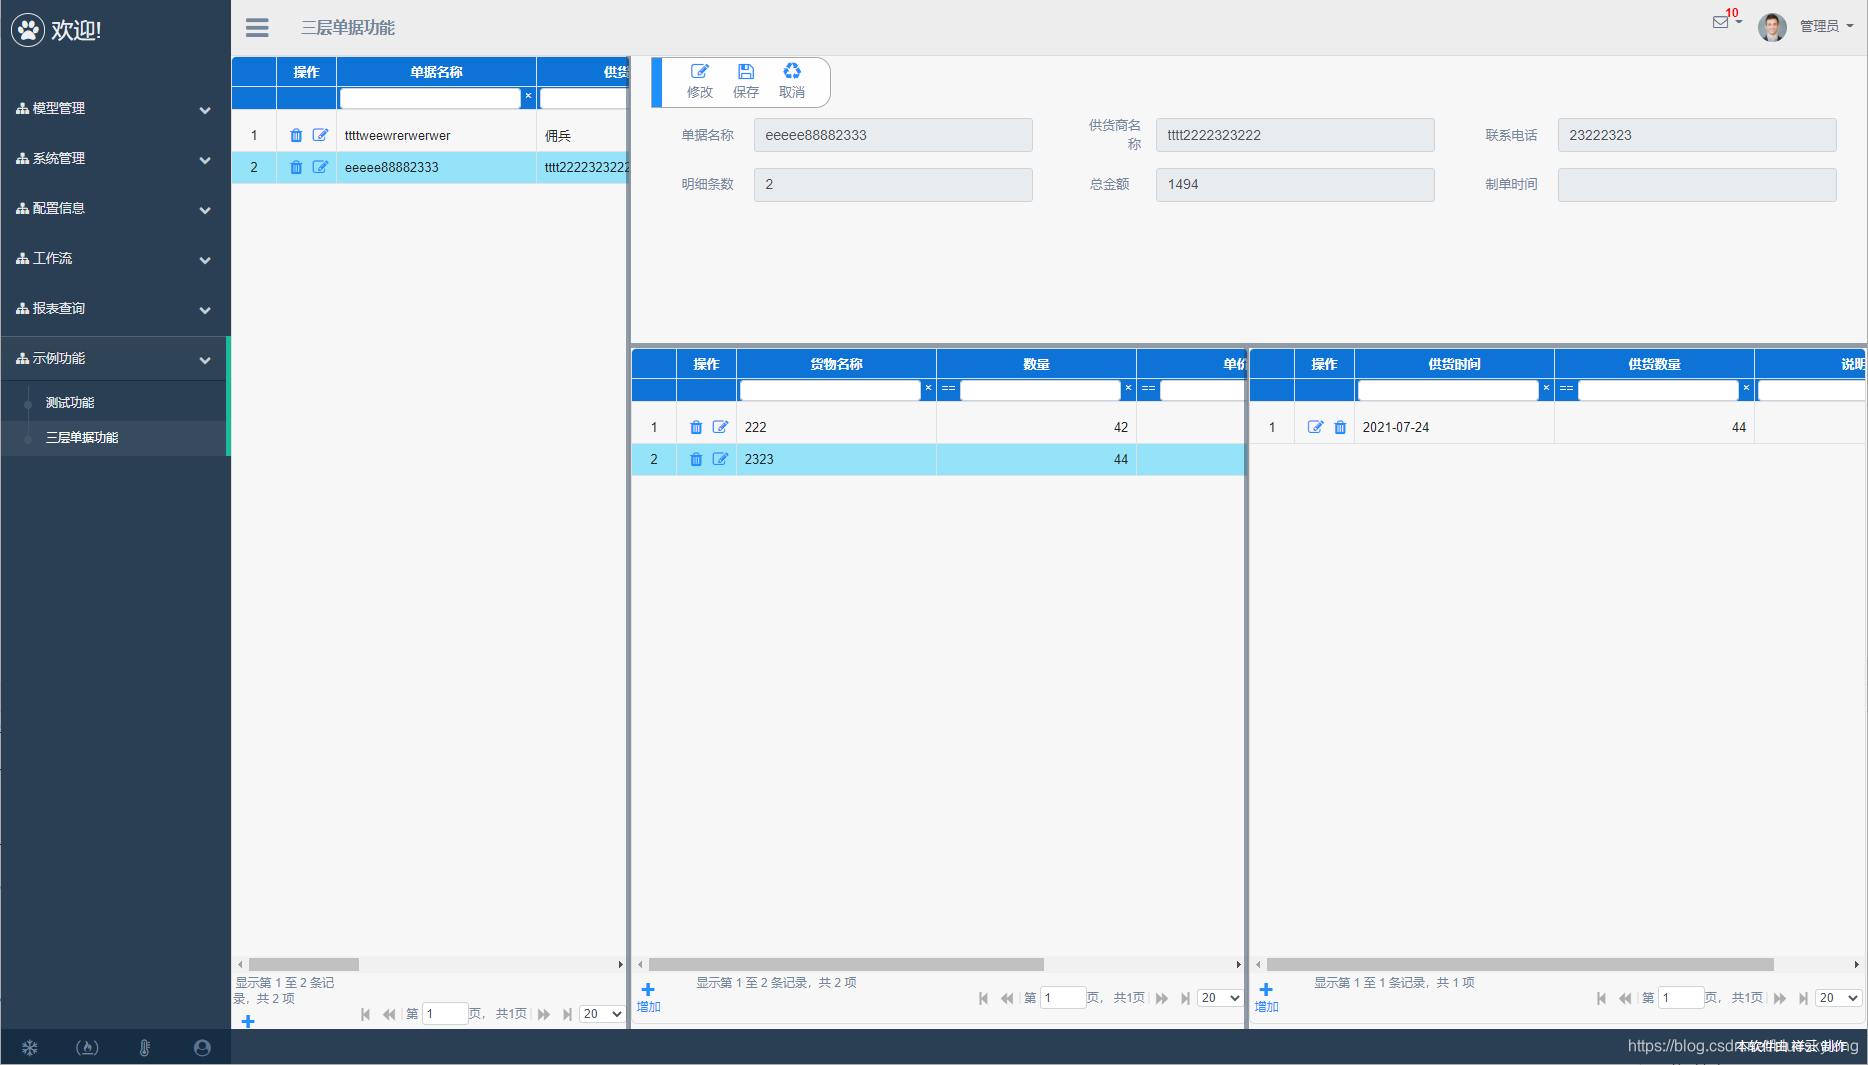Go to next page in document grid

(544, 1014)
